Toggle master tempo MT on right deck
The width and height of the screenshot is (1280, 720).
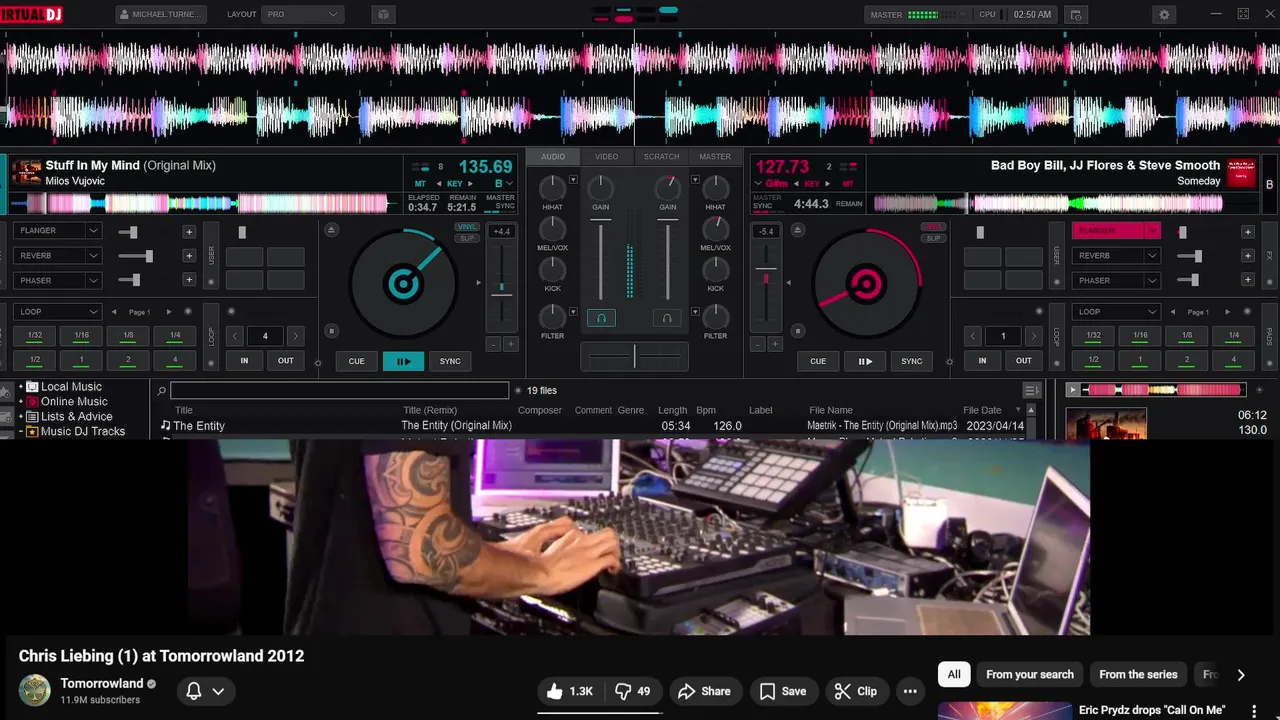[x=848, y=184]
